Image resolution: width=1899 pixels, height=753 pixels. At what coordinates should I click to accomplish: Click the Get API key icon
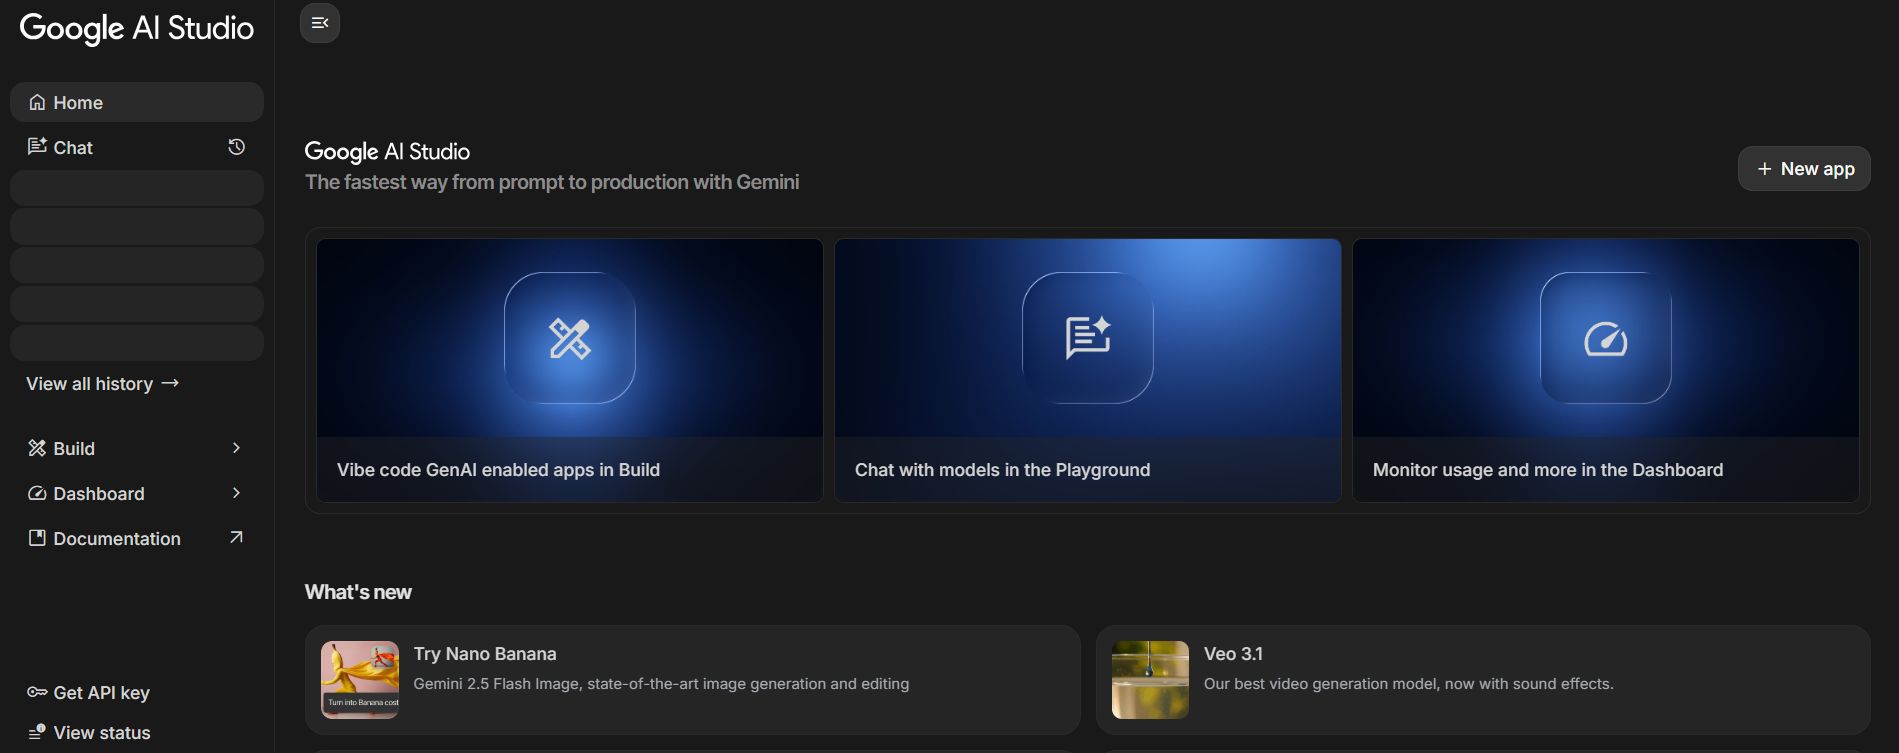(37, 692)
